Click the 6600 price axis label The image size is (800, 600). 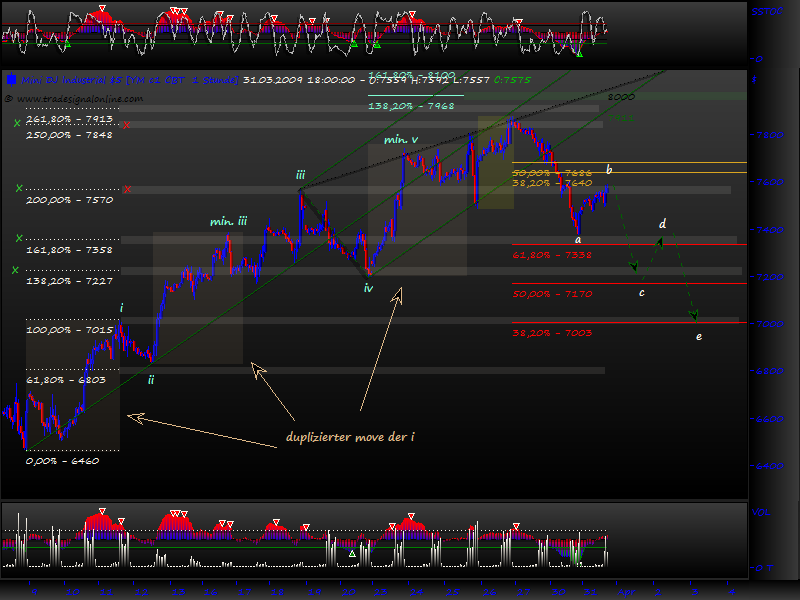769,418
